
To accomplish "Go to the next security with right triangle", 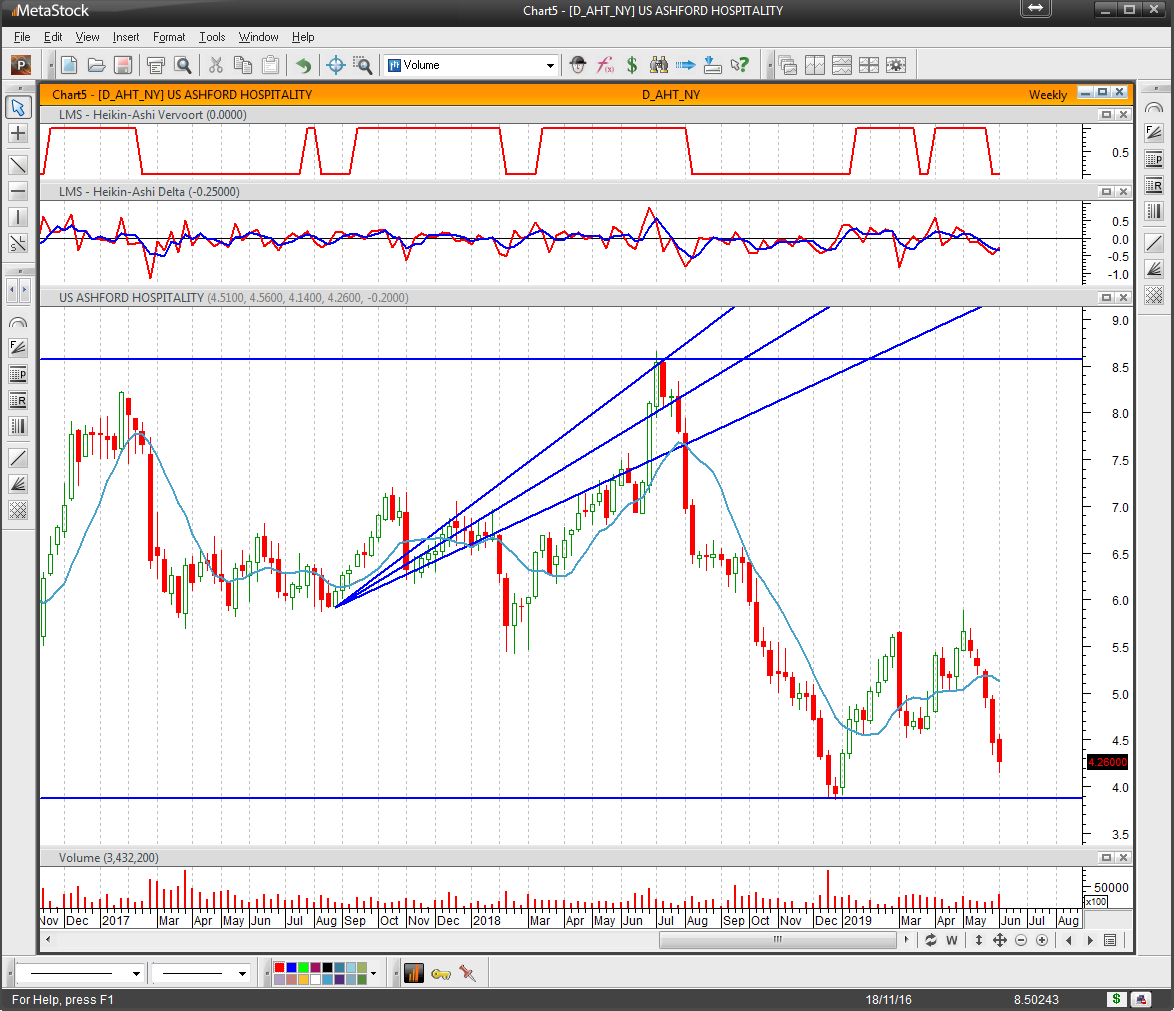I will click(x=1089, y=940).
